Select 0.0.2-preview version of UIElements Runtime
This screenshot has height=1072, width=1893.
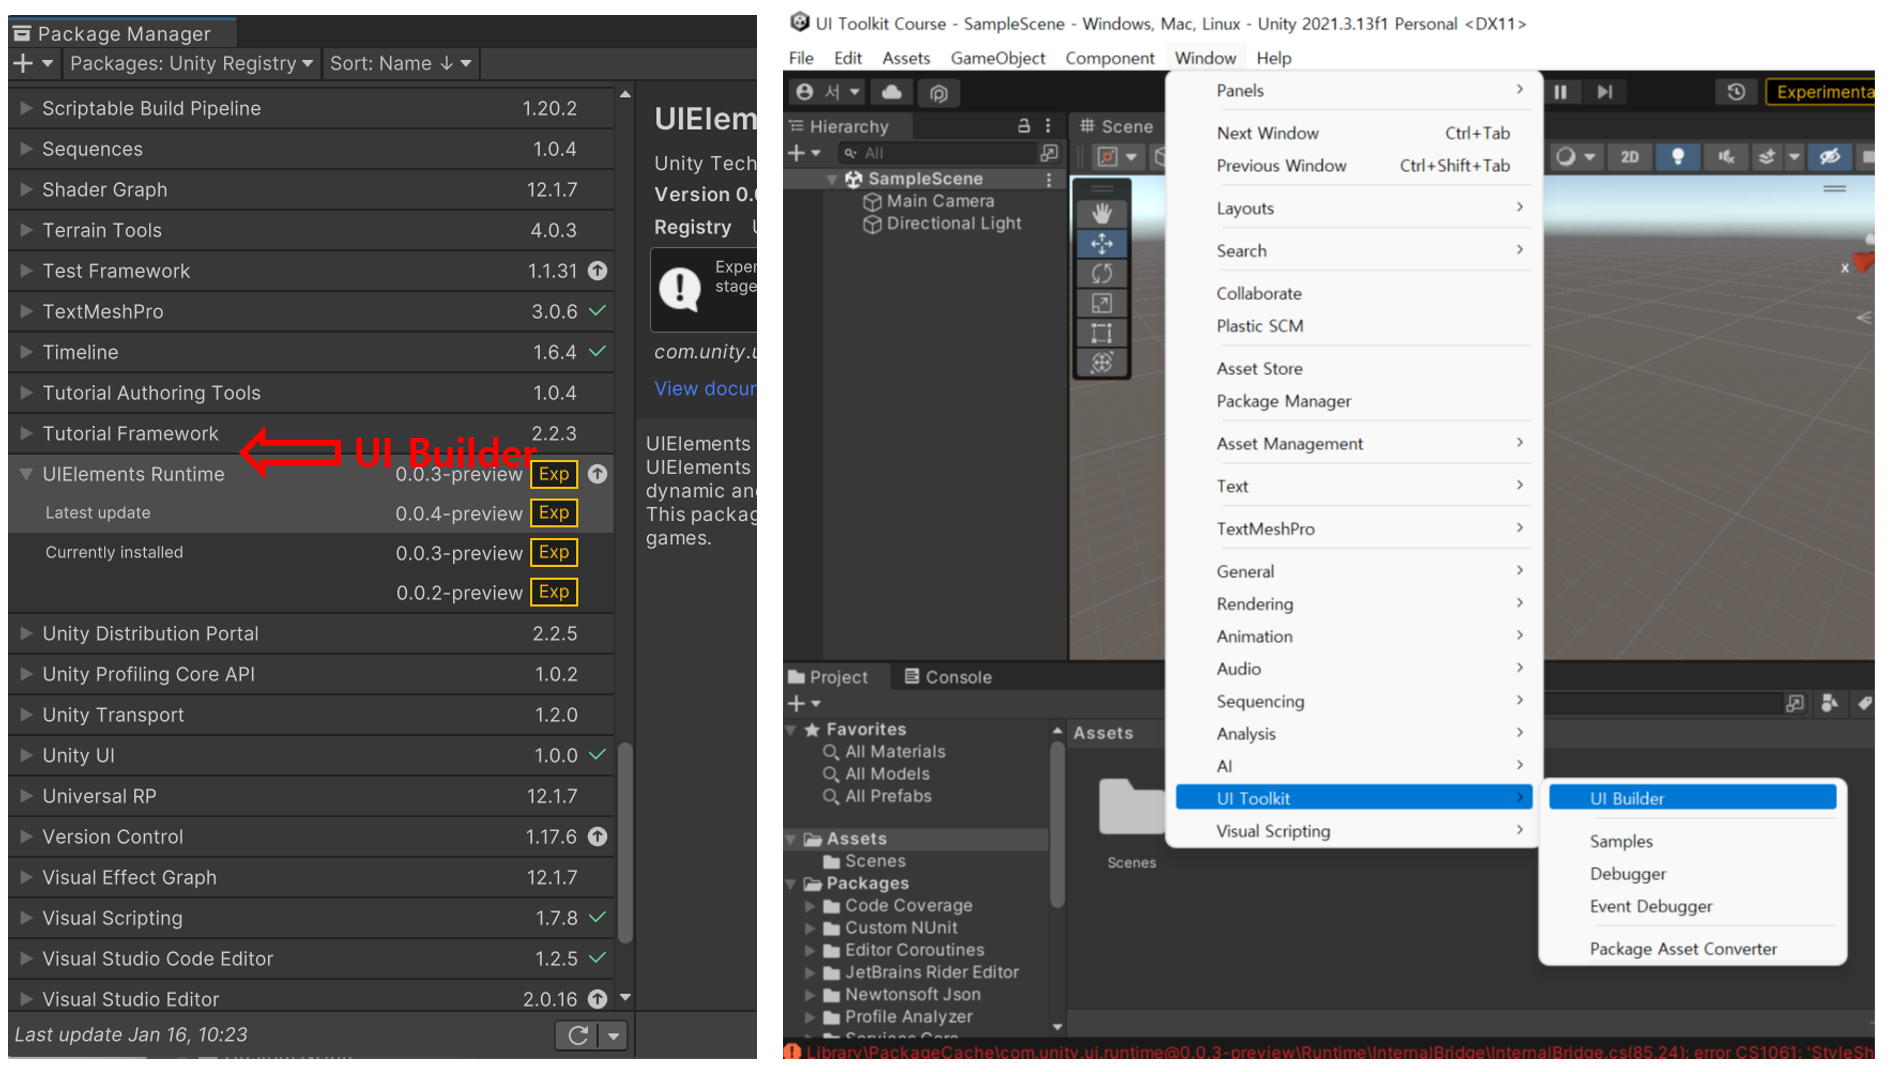click(311, 593)
